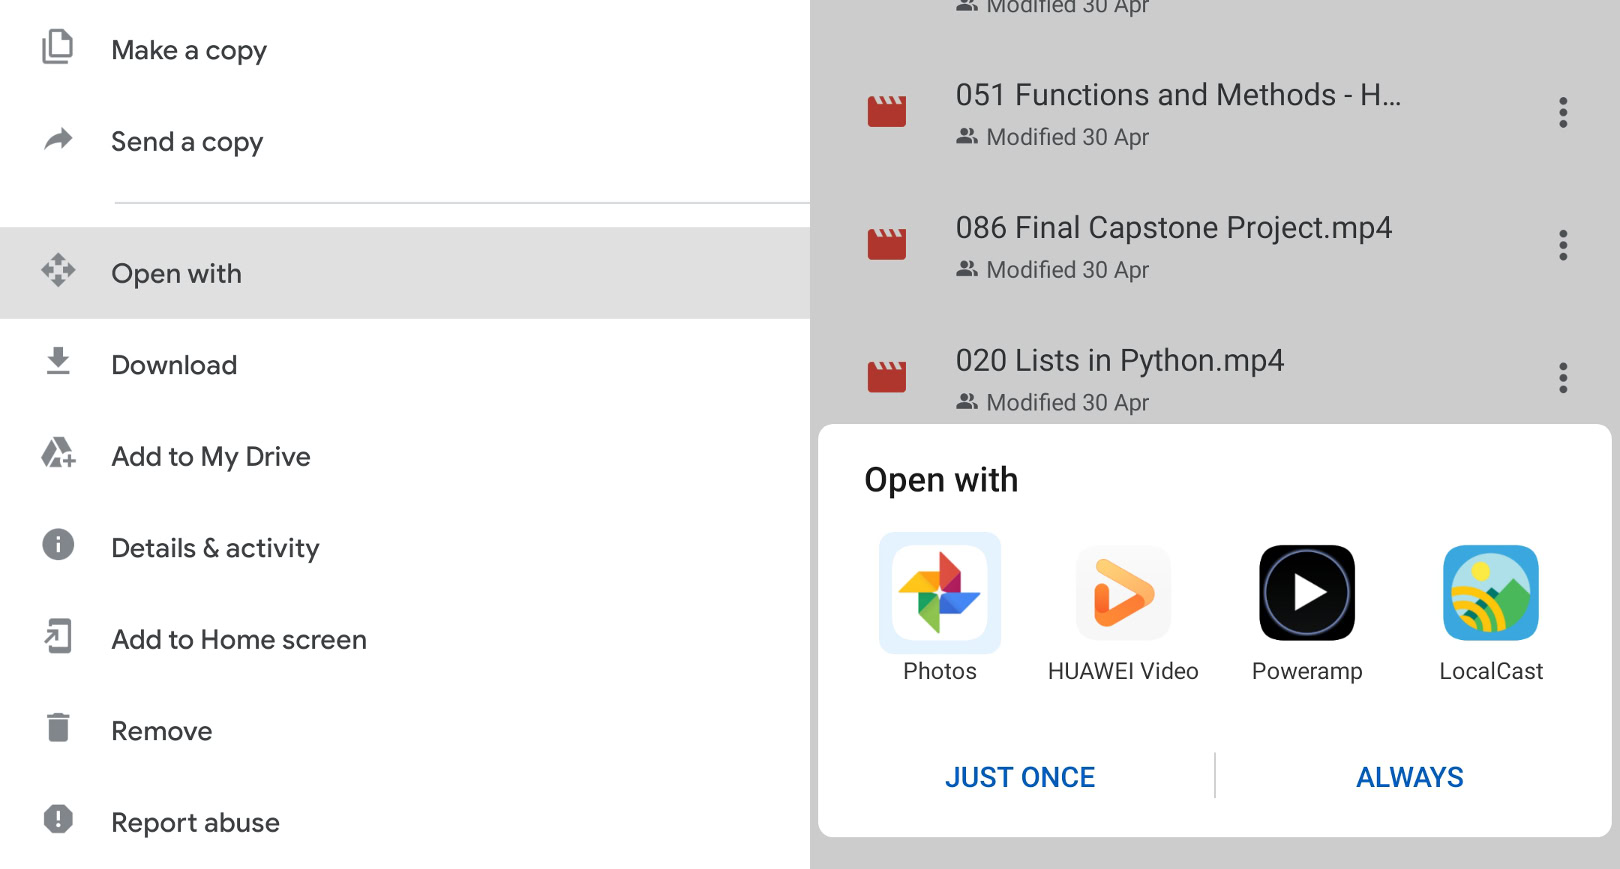Tap the Send a copy arrow icon

click(58, 140)
